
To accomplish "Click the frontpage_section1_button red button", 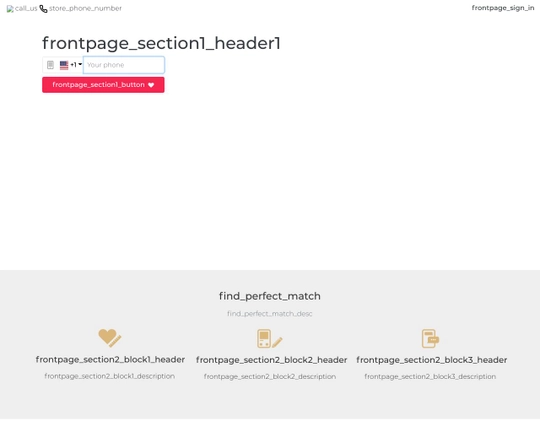I will click(103, 85).
